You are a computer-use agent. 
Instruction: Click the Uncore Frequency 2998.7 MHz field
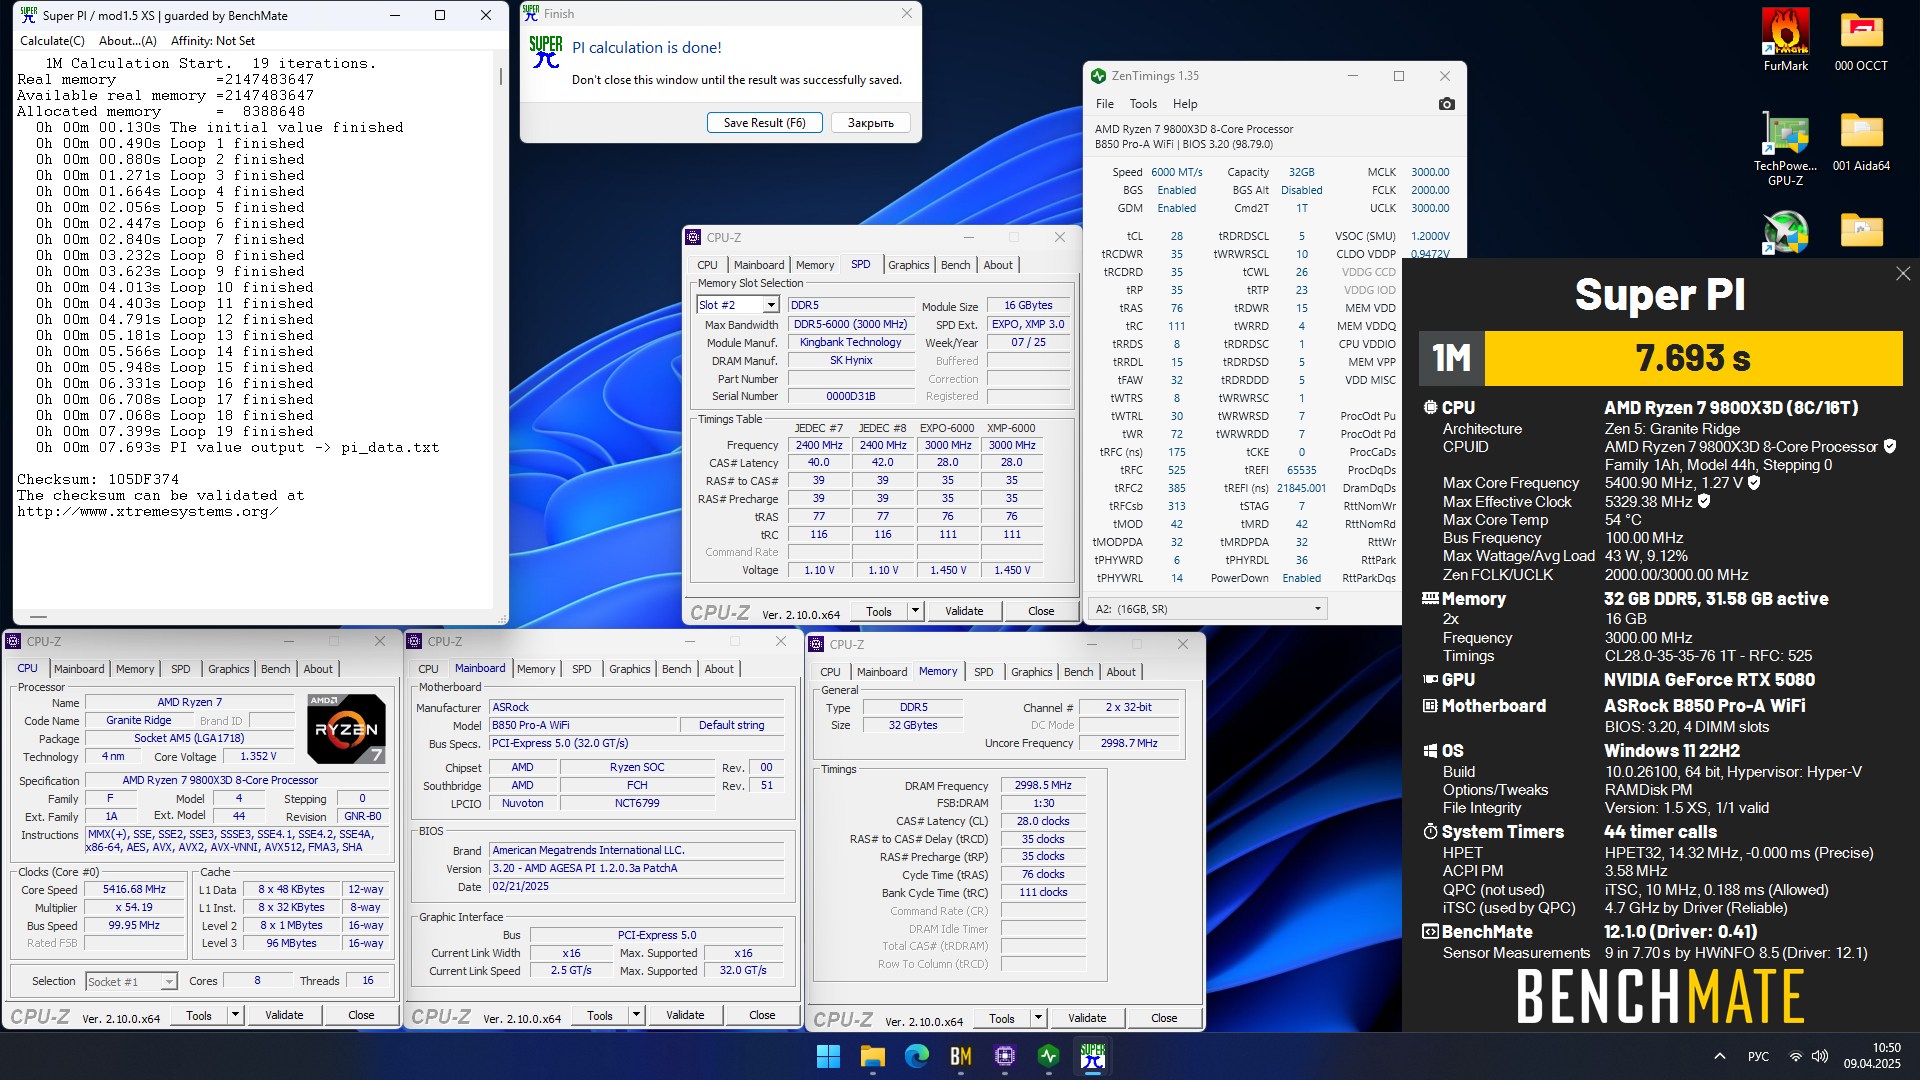coord(1128,743)
